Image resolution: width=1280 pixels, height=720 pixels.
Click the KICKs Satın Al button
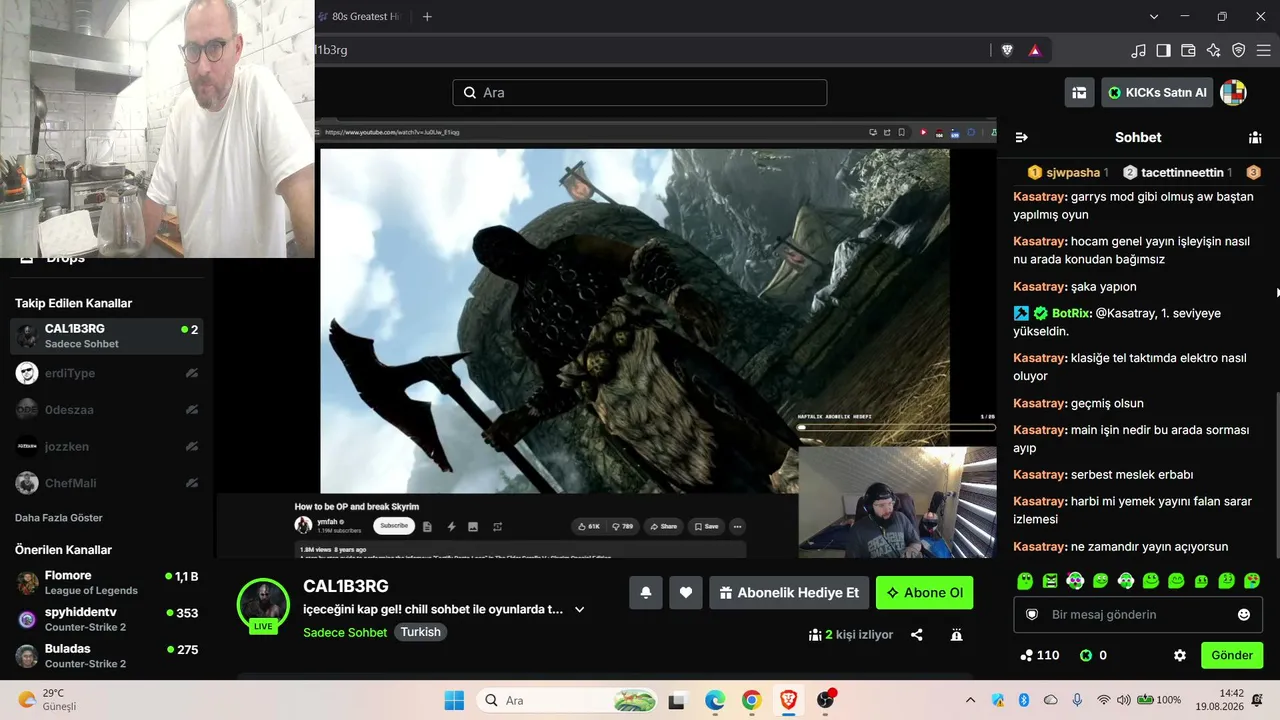point(1157,92)
